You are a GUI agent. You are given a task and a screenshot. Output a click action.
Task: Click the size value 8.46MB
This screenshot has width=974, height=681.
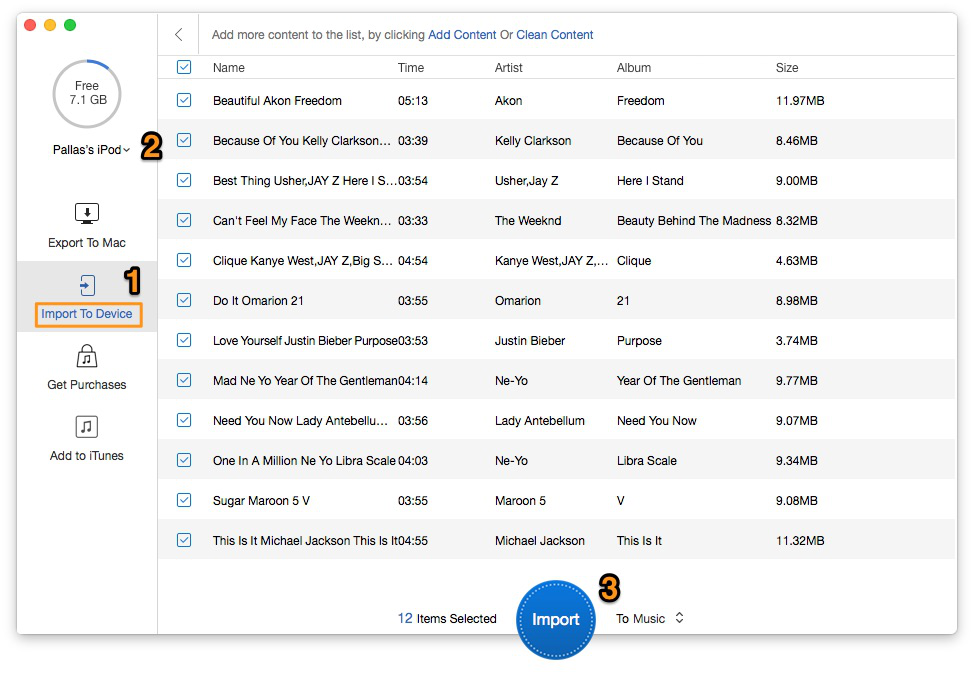[796, 141]
